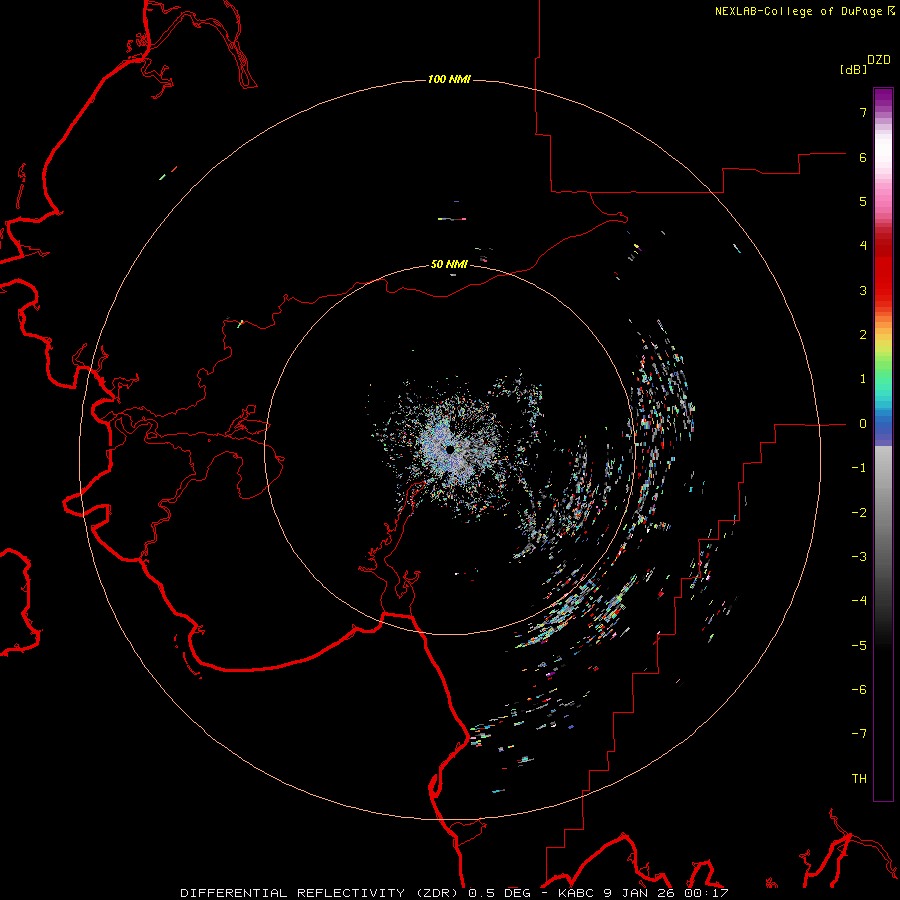Click the 0.5 DEG elevation text
Image resolution: width=900 pixels, height=900 pixels.
[x=499, y=893]
